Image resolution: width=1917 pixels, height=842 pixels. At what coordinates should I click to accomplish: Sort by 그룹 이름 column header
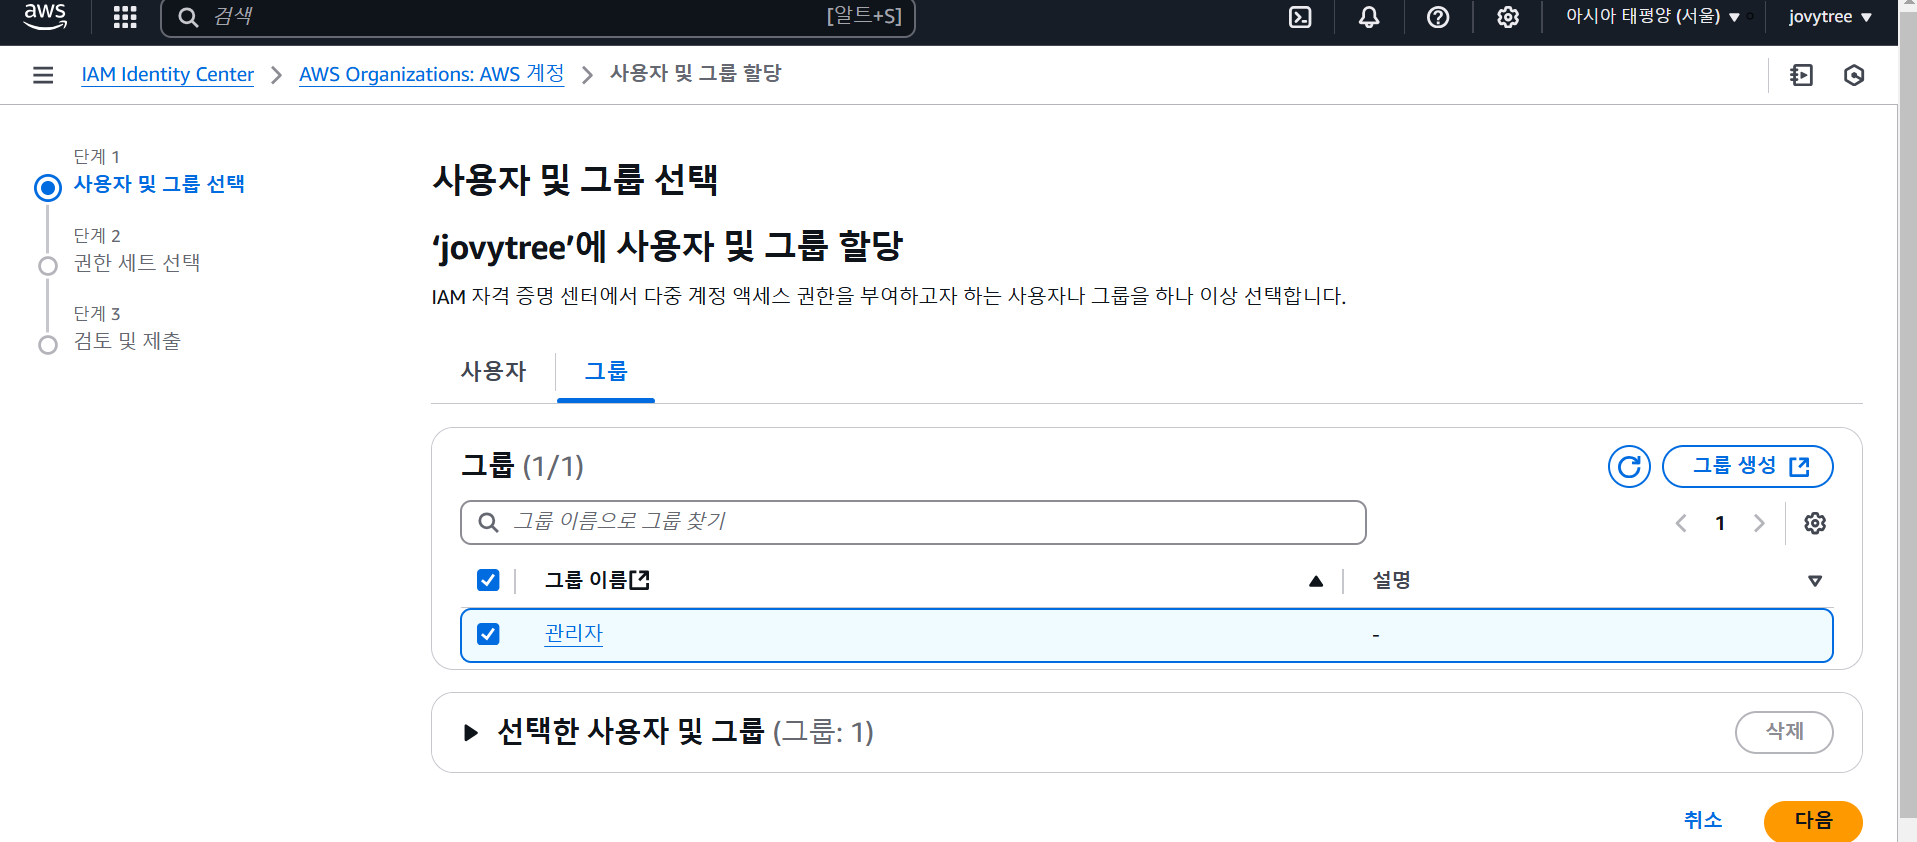coord(597,580)
